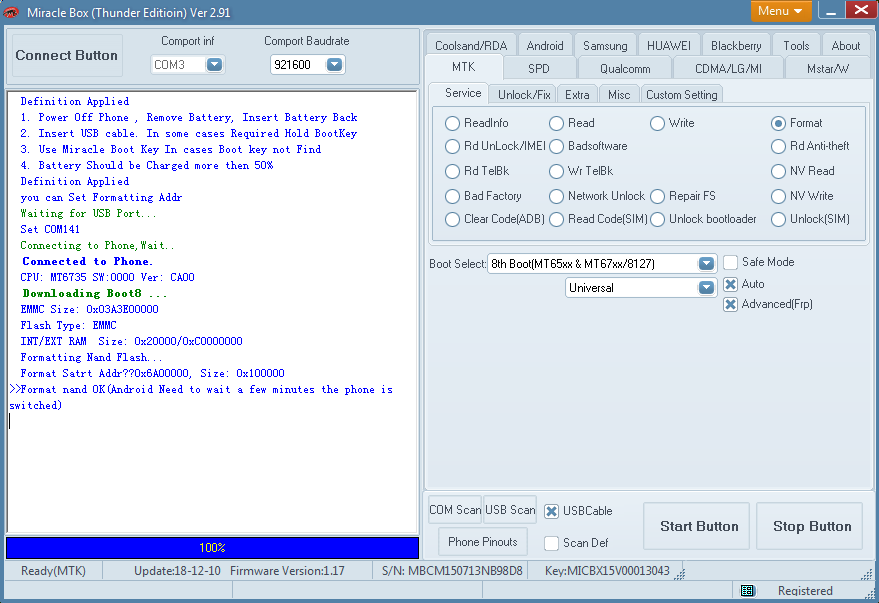Image resolution: width=879 pixels, height=603 pixels.
Task: Click the Miracle Box title bar logo icon
Action: tap(11, 12)
